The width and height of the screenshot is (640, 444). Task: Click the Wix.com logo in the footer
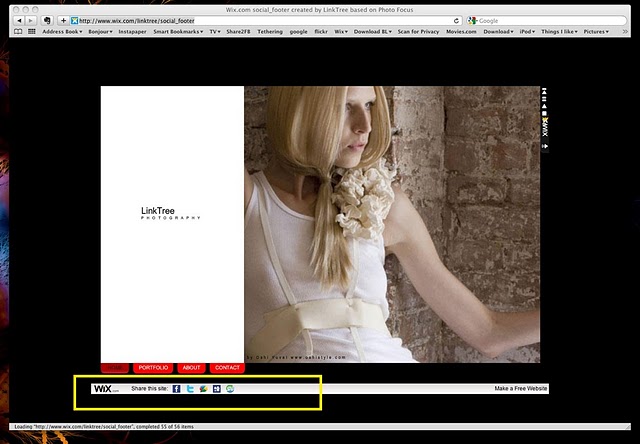(105, 388)
